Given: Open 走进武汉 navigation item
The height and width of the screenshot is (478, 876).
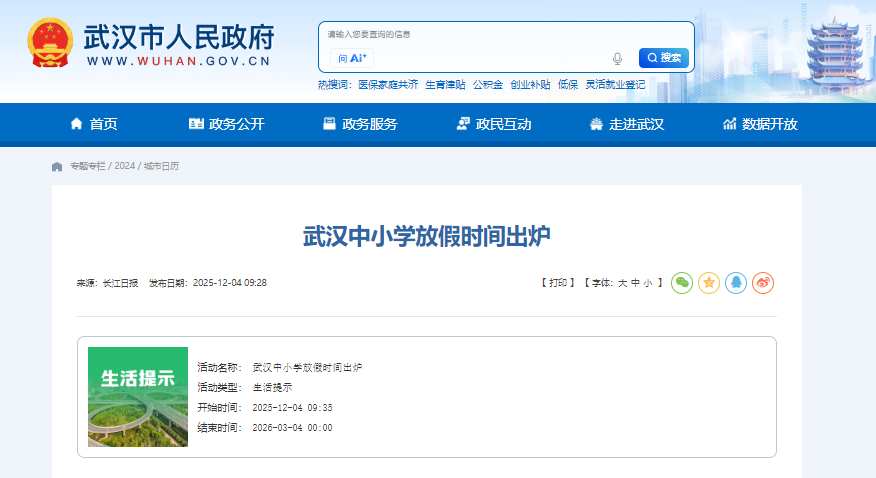Looking at the screenshot, I should pyautogui.click(x=626, y=124).
